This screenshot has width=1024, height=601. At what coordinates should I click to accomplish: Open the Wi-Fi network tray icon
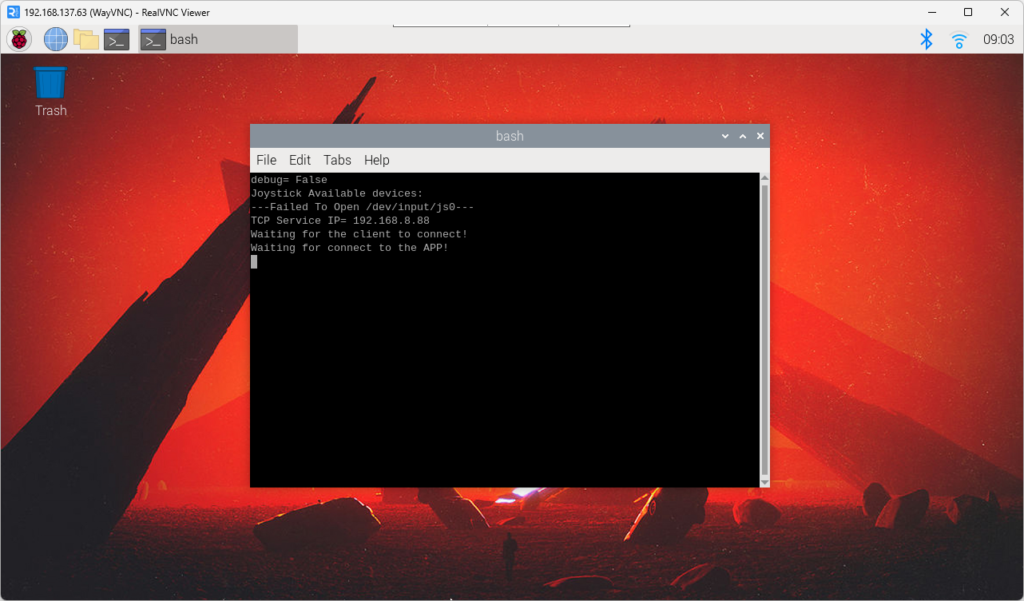(x=959, y=39)
